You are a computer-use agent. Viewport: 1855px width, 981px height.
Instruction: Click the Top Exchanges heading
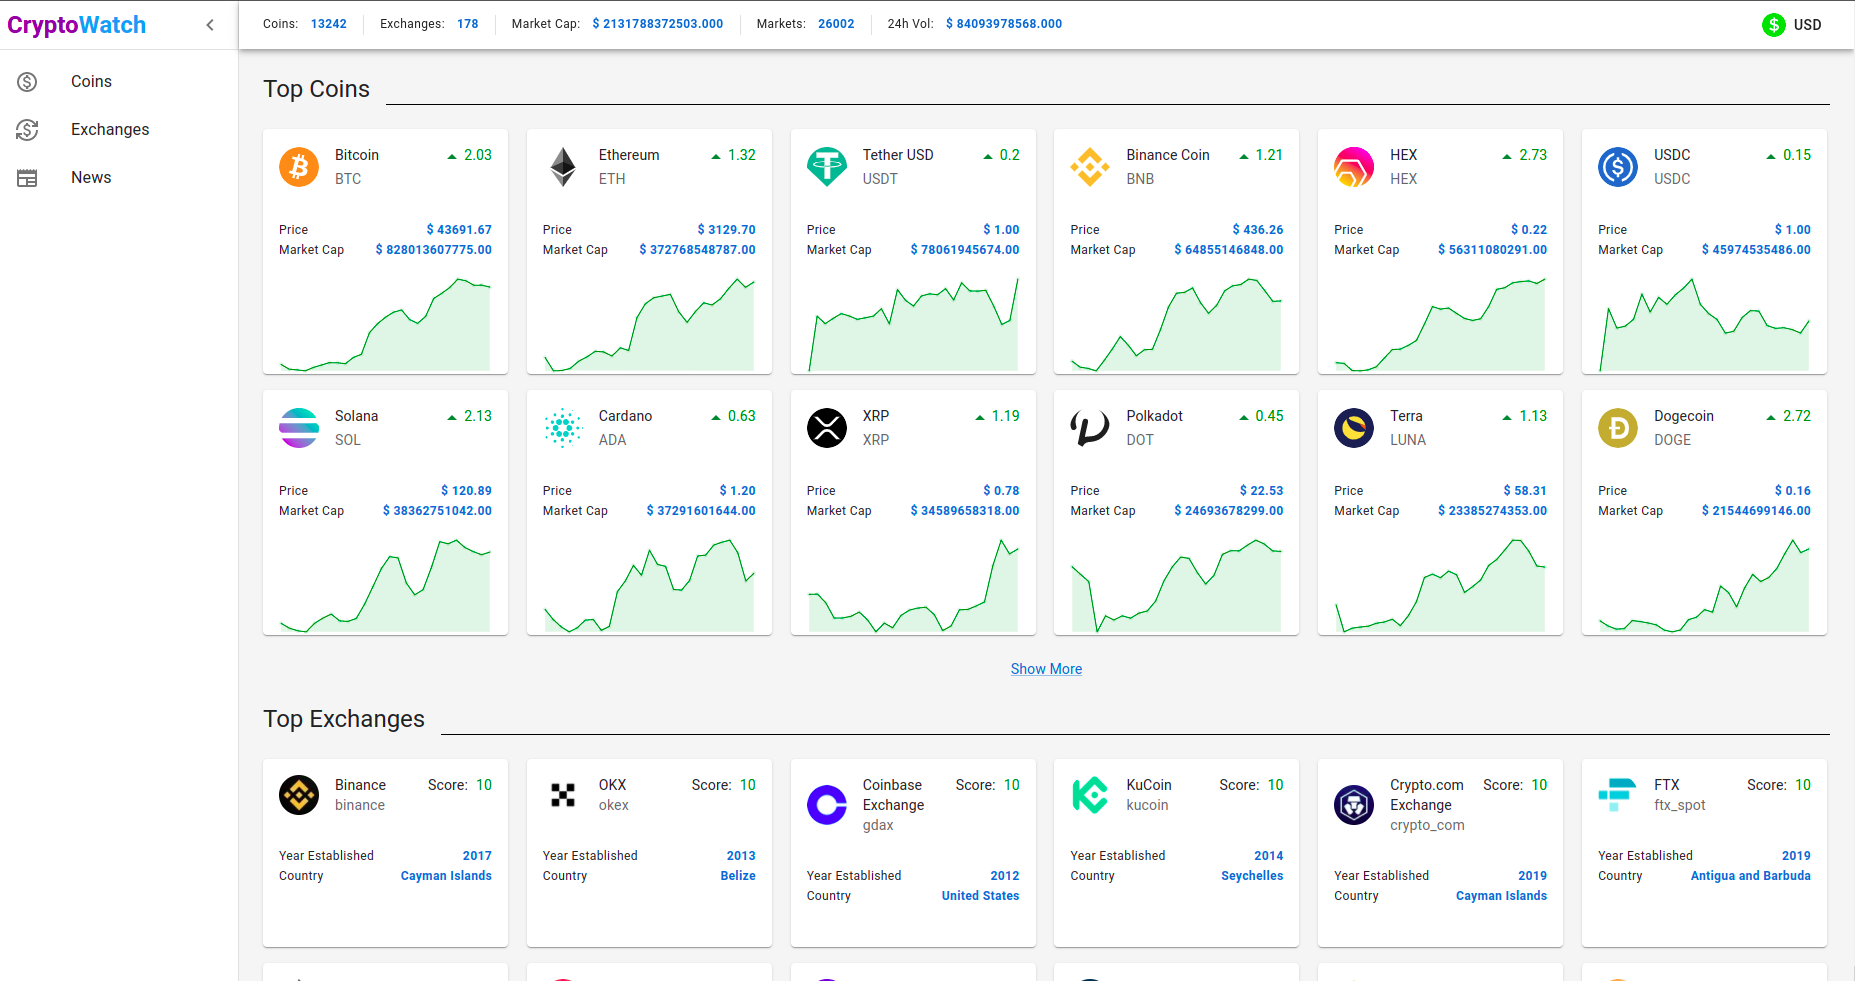pos(344,719)
